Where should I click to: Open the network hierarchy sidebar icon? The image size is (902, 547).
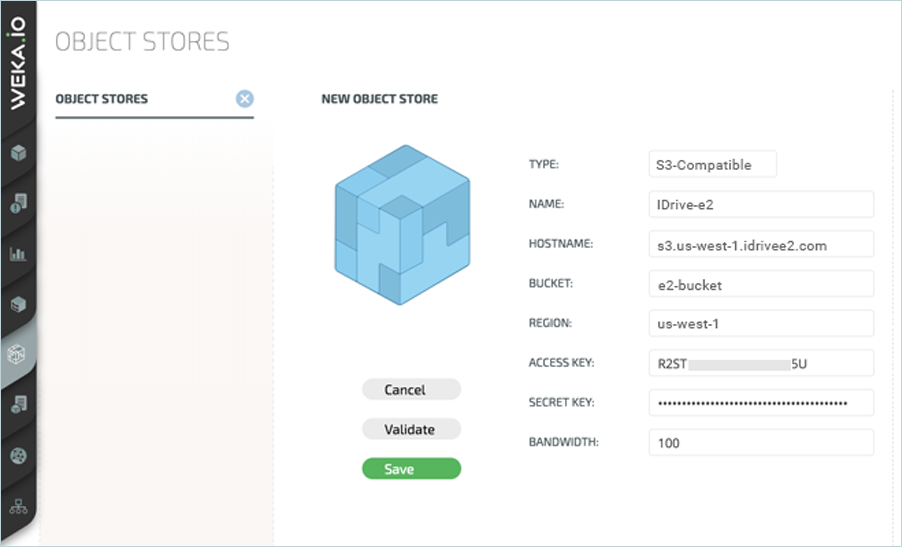[18, 505]
